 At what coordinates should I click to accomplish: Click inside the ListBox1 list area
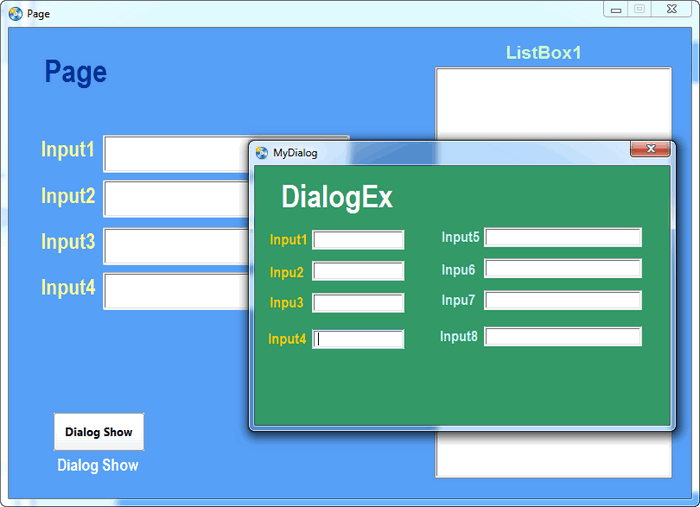553,100
